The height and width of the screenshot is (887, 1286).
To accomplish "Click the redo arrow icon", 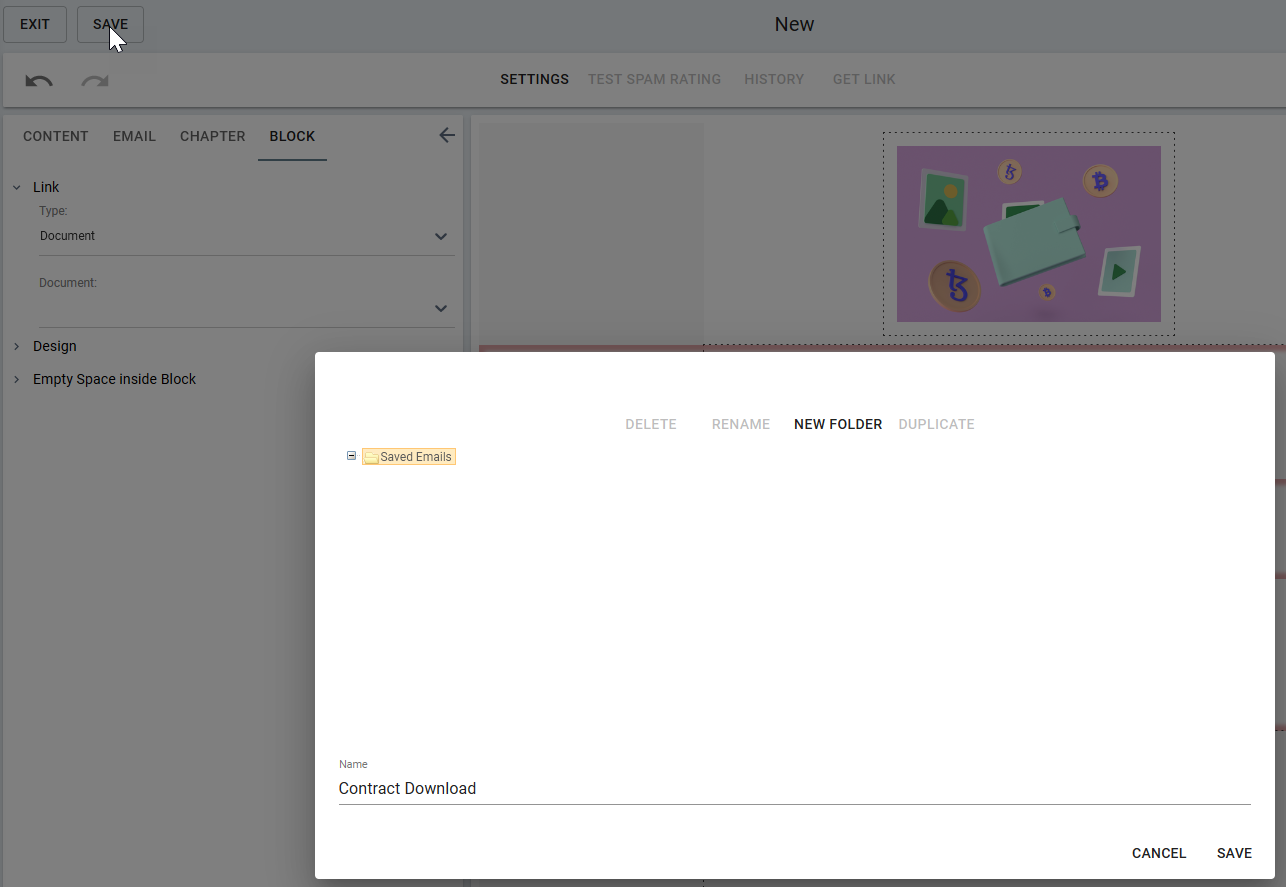I will pos(95,81).
